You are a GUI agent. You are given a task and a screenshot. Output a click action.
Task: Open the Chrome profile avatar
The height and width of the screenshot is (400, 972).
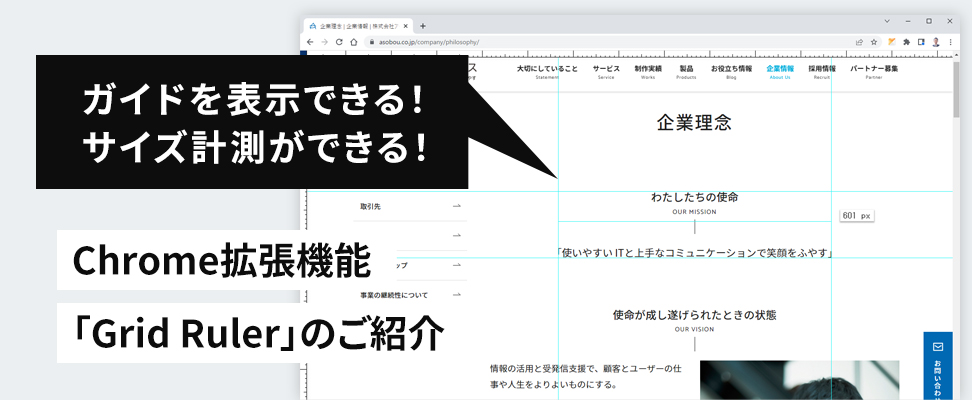(936, 42)
